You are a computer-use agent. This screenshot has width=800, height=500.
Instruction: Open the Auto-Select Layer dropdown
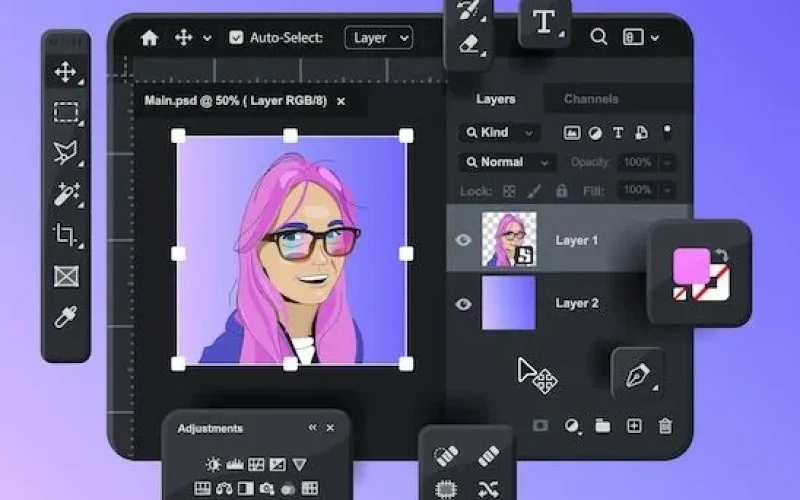click(x=378, y=38)
